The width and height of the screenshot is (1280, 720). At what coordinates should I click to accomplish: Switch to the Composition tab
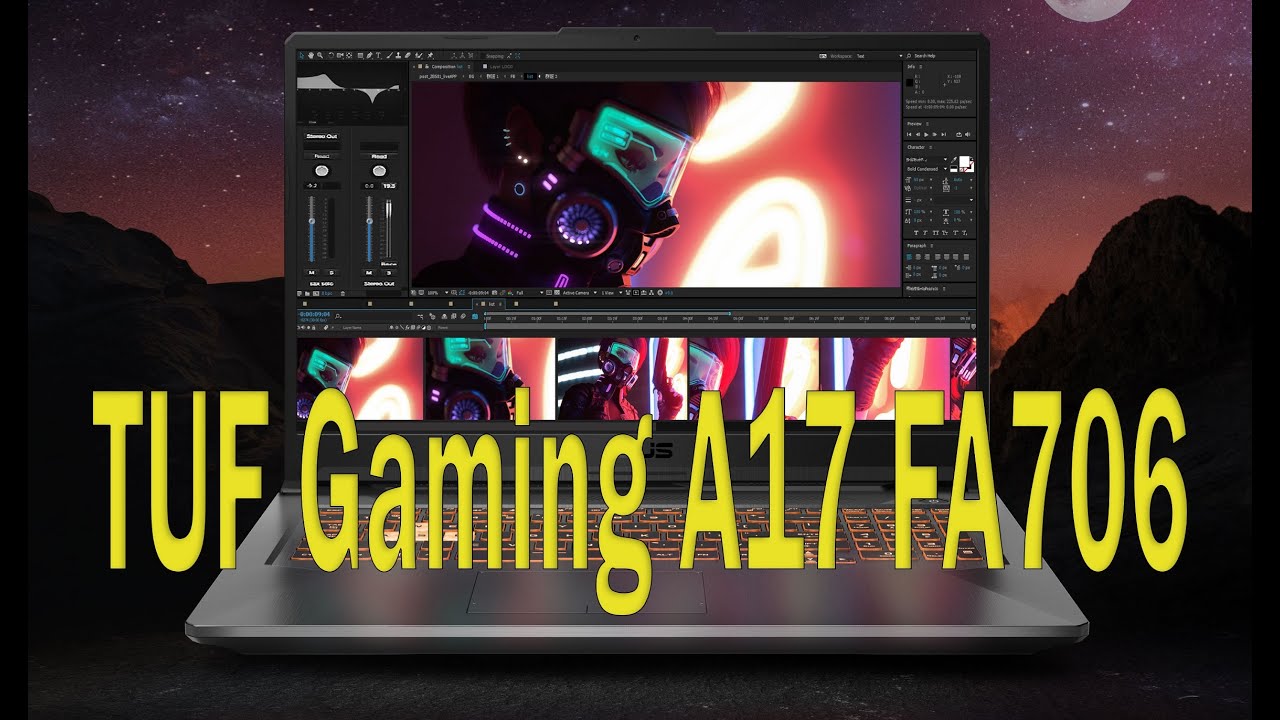(448, 66)
